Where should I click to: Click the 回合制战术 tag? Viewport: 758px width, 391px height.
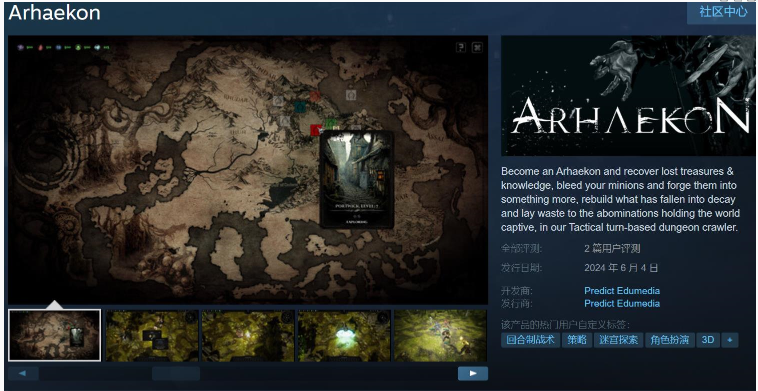530,340
